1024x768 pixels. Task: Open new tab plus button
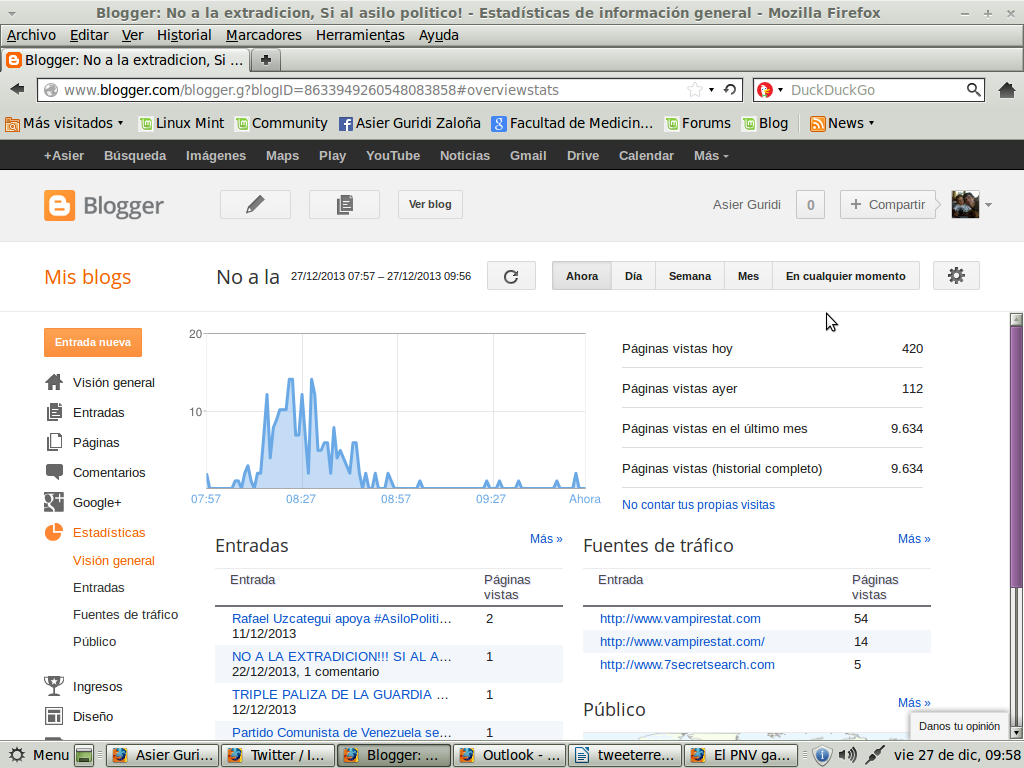(x=266, y=60)
